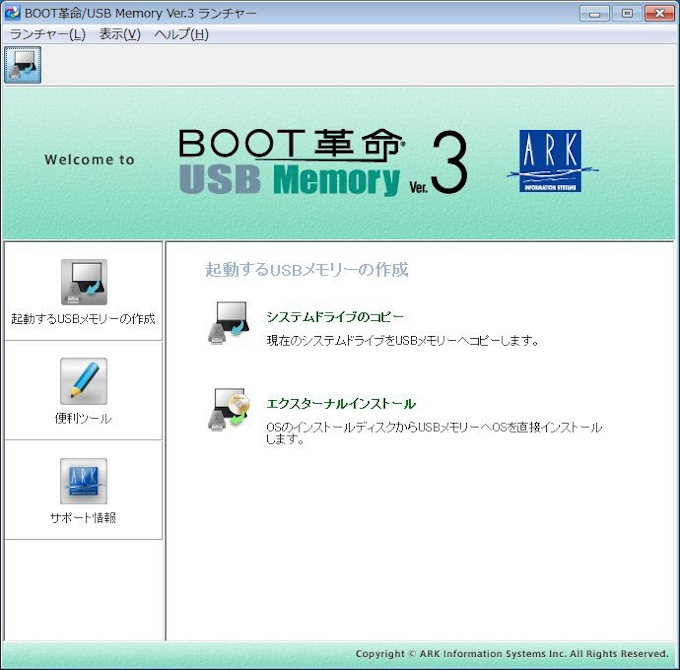Open the 便利ツール pencil icon
This screenshot has height=670, width=680.
pos(83,381)
